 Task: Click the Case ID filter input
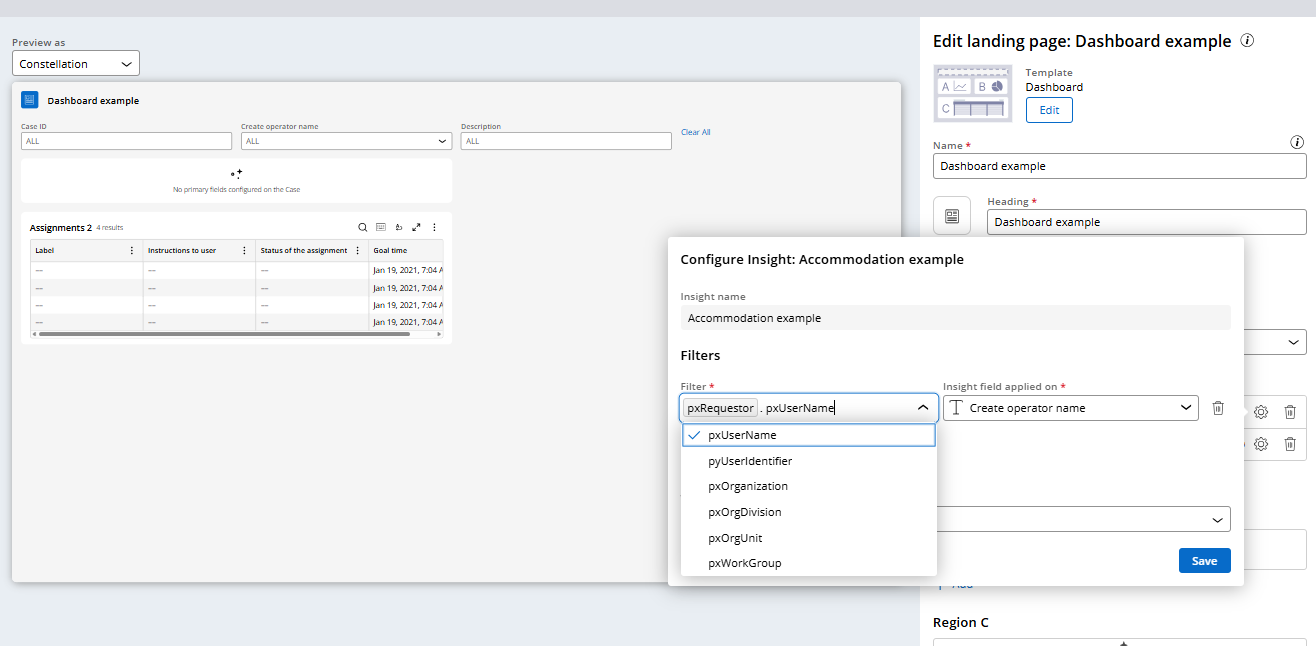pos(125,140)
